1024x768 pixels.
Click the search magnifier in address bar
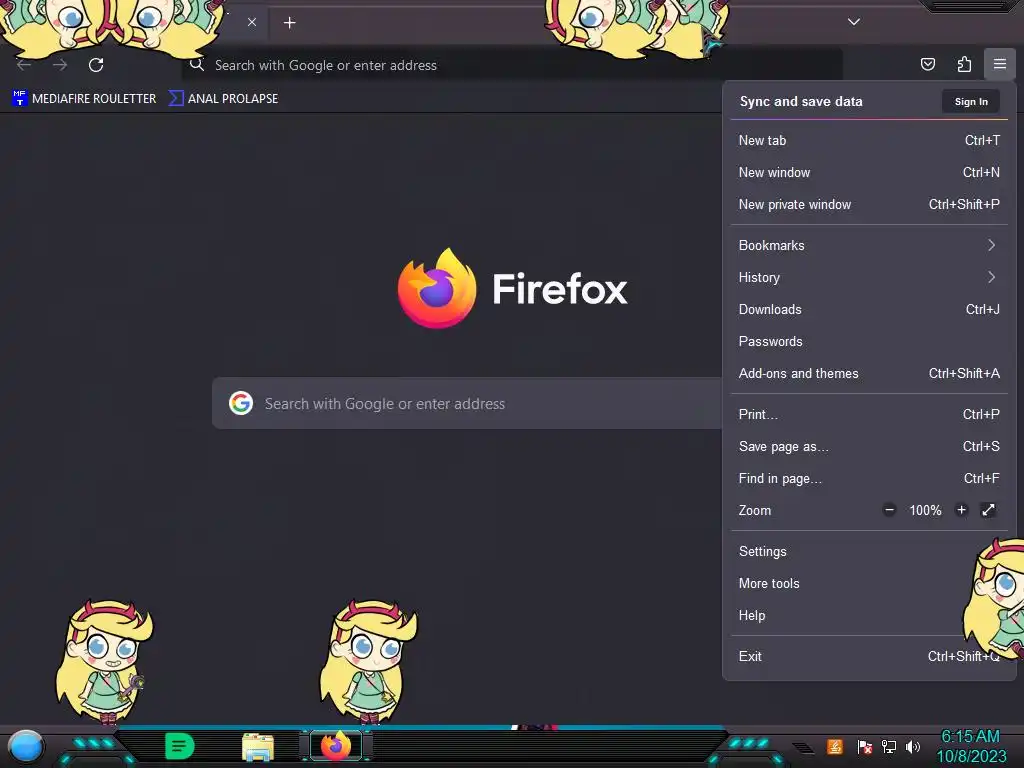tap(197, 65)
